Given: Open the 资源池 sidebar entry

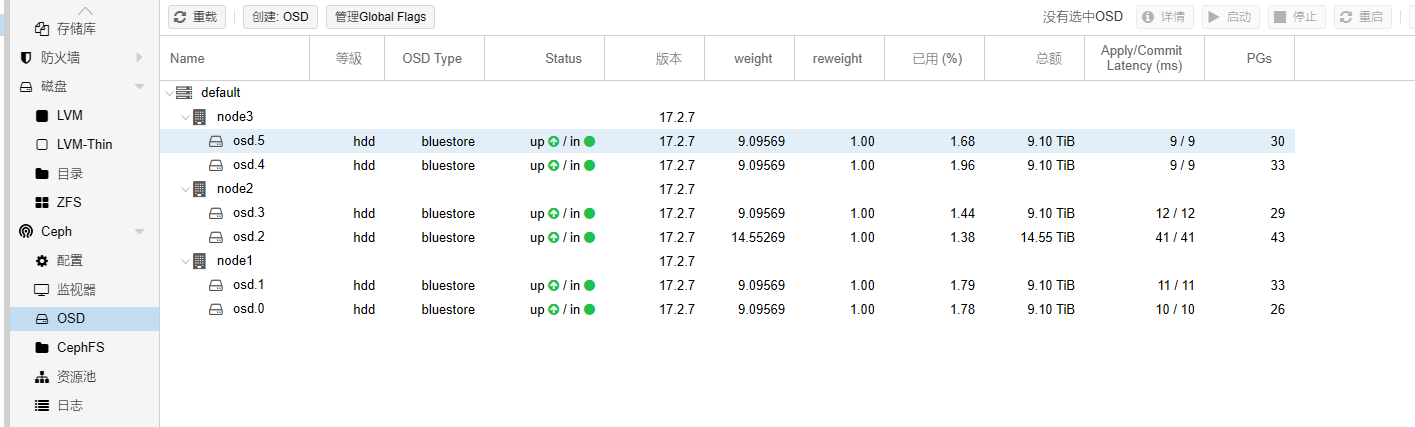Looking at the screenshot, I should tap(76, 377).
